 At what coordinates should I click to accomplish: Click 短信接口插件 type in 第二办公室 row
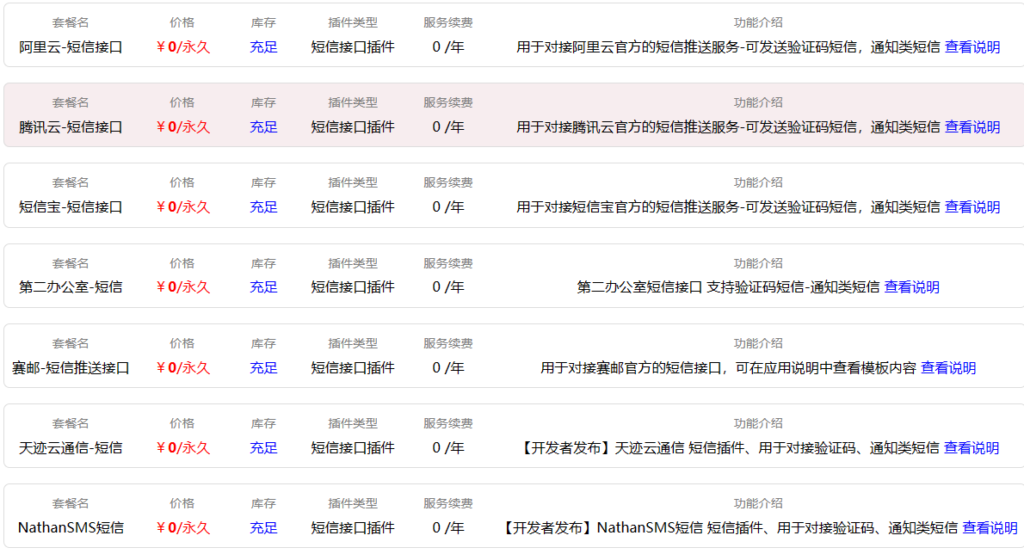[x=353, y=287]
